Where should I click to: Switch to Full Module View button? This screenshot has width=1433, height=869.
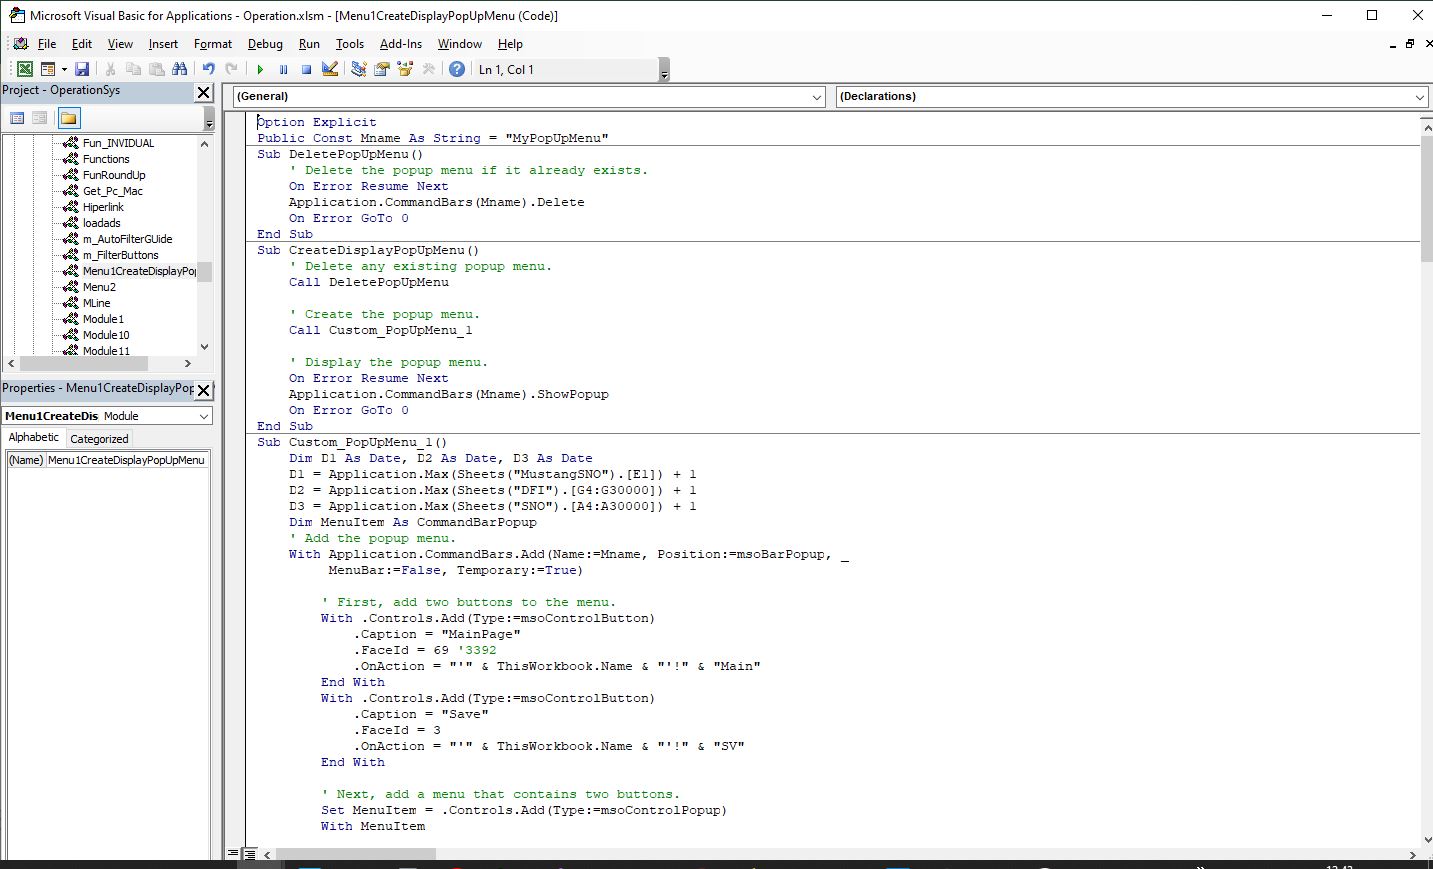250,854
